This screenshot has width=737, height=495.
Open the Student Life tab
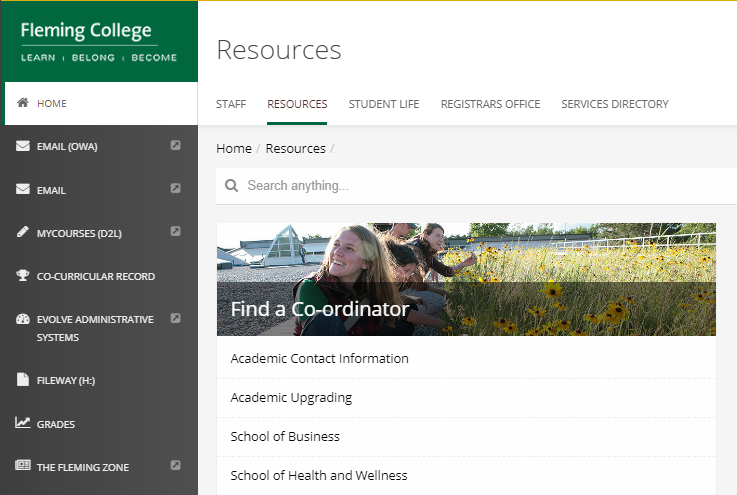(384, 104)
